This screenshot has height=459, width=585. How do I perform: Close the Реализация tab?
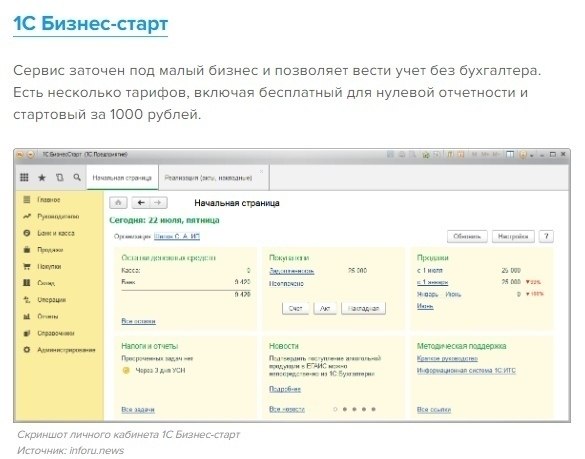point(262,171)
